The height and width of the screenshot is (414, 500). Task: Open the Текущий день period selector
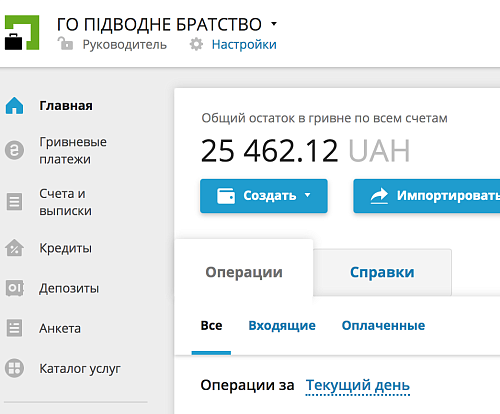(x=358, y=385)
